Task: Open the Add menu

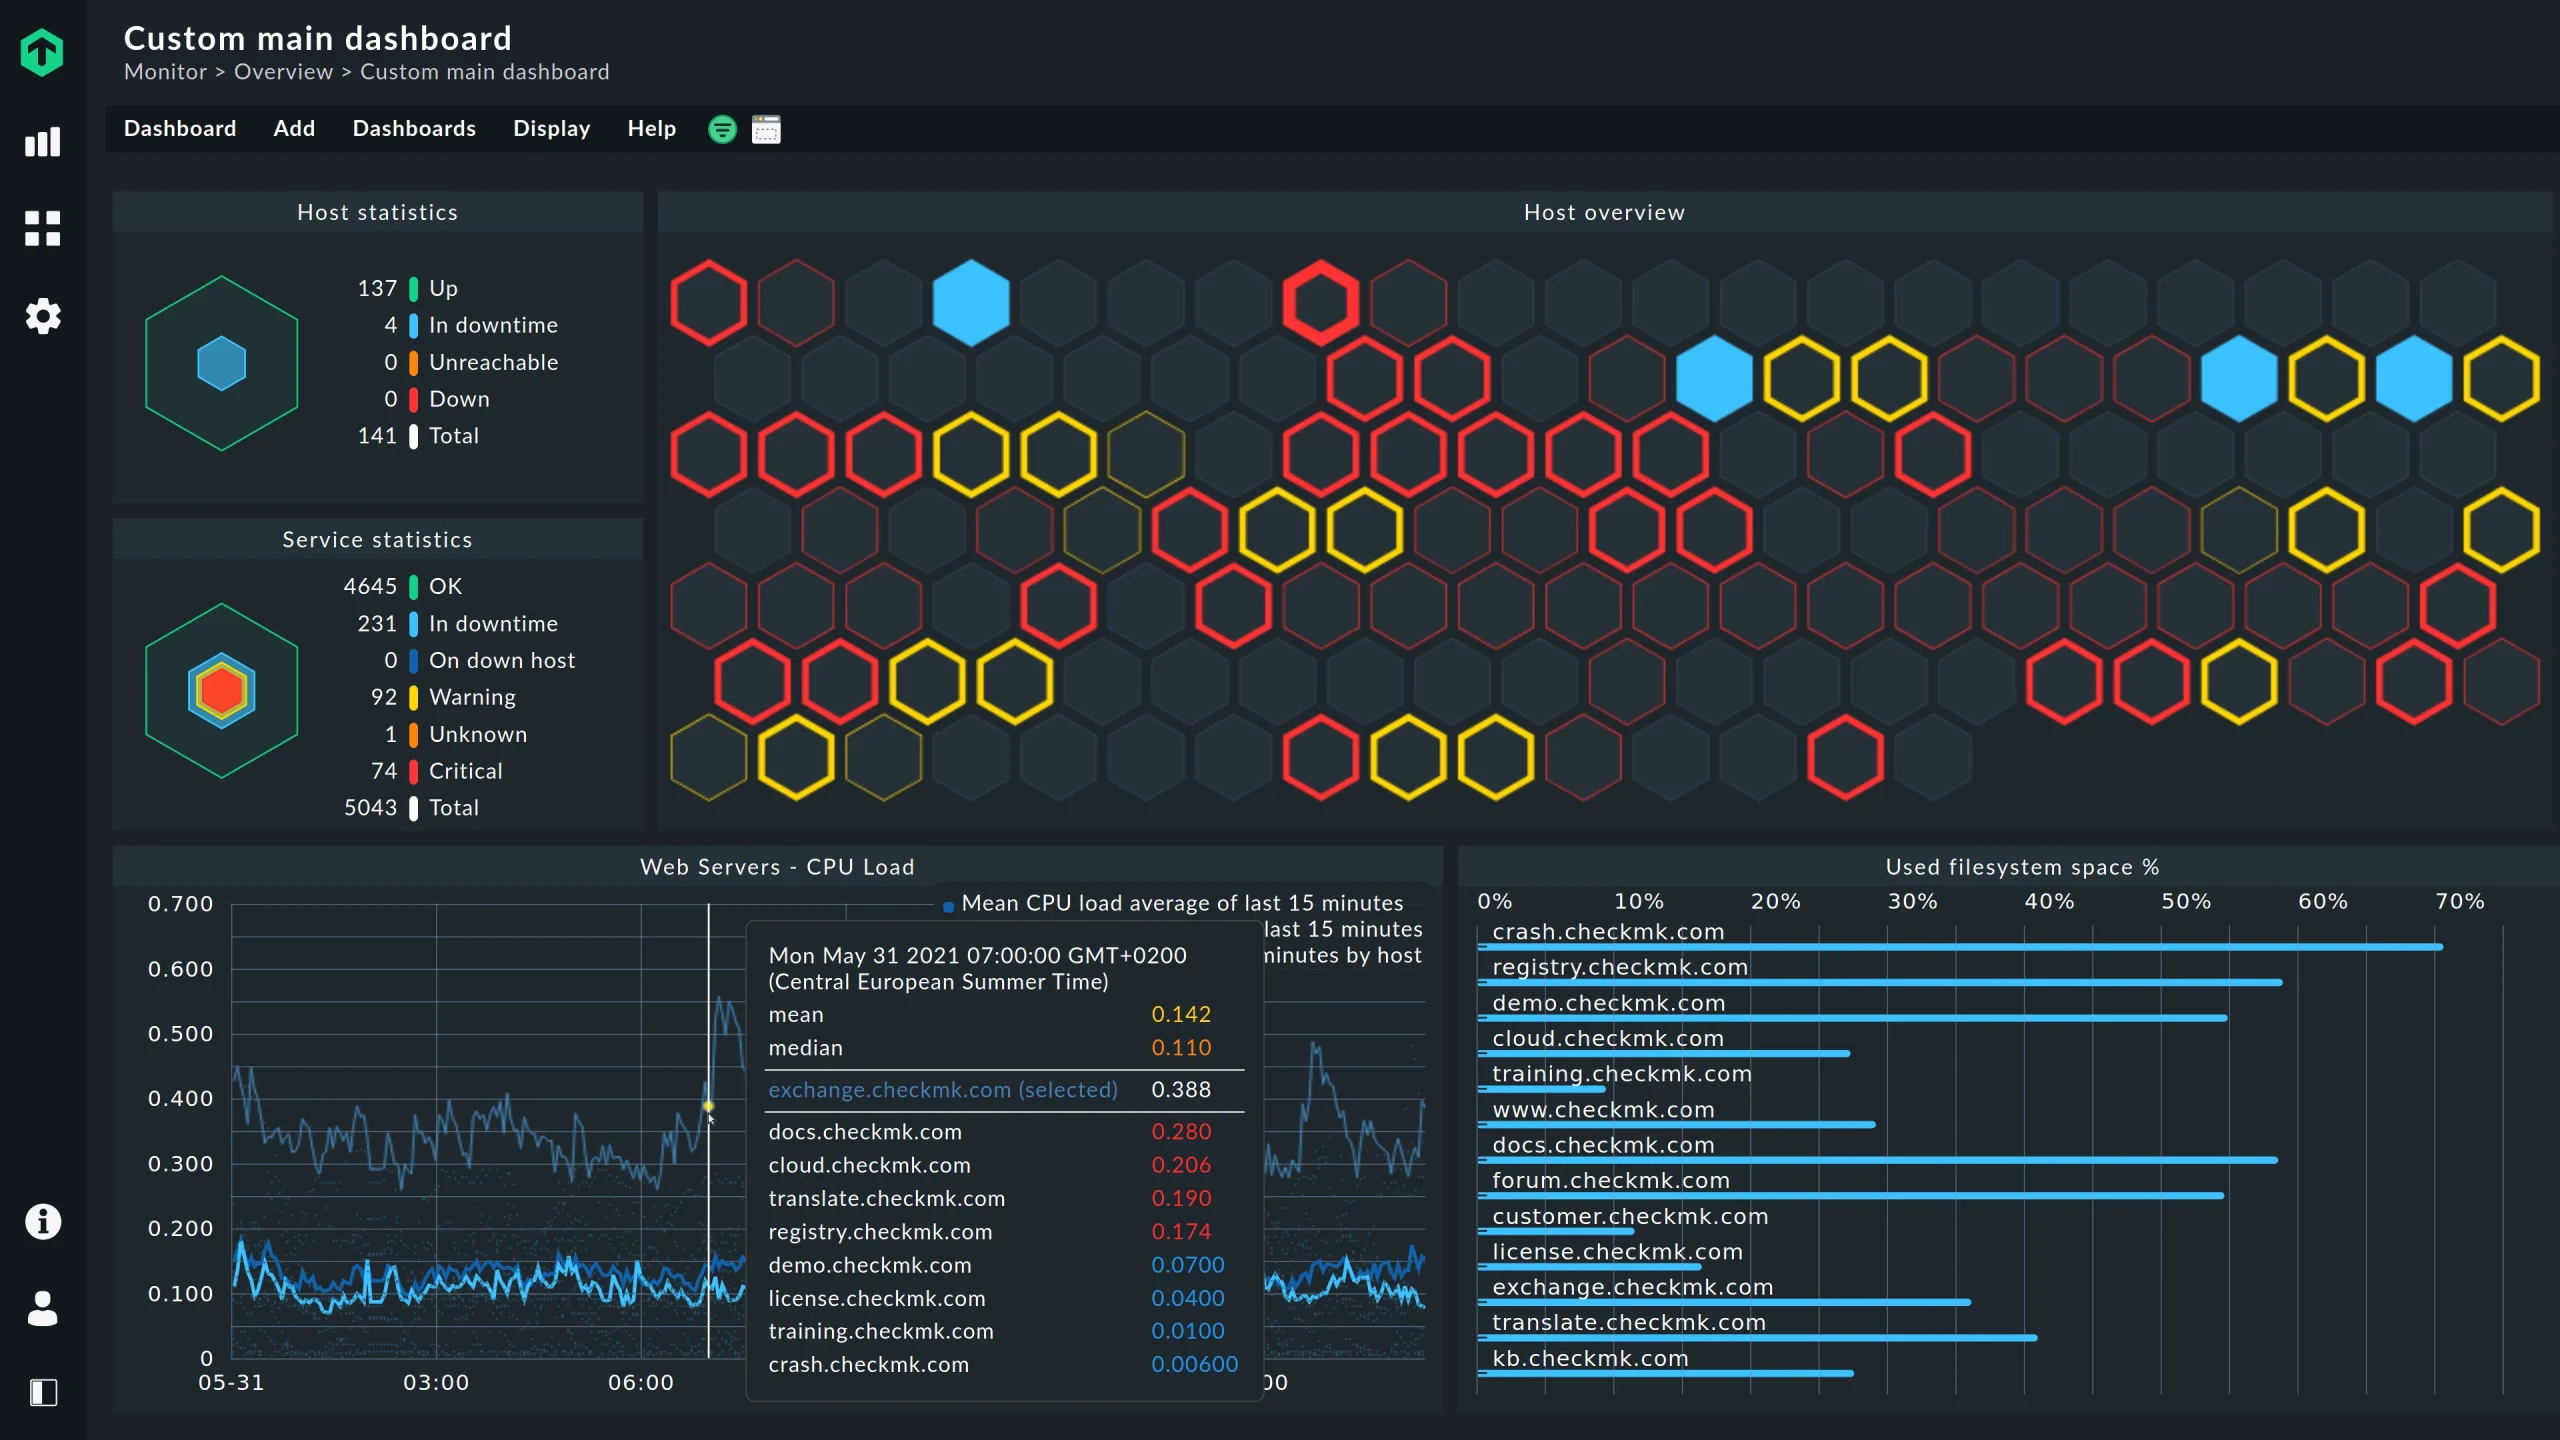Action: pos(294,129)
